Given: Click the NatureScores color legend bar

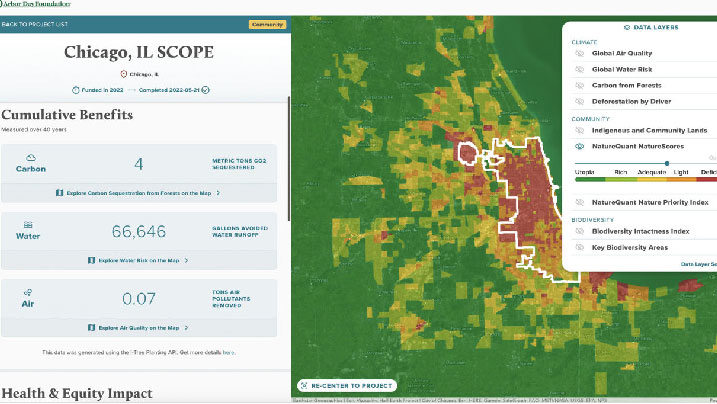Looking at the screenshot, I should pos(646,180).
